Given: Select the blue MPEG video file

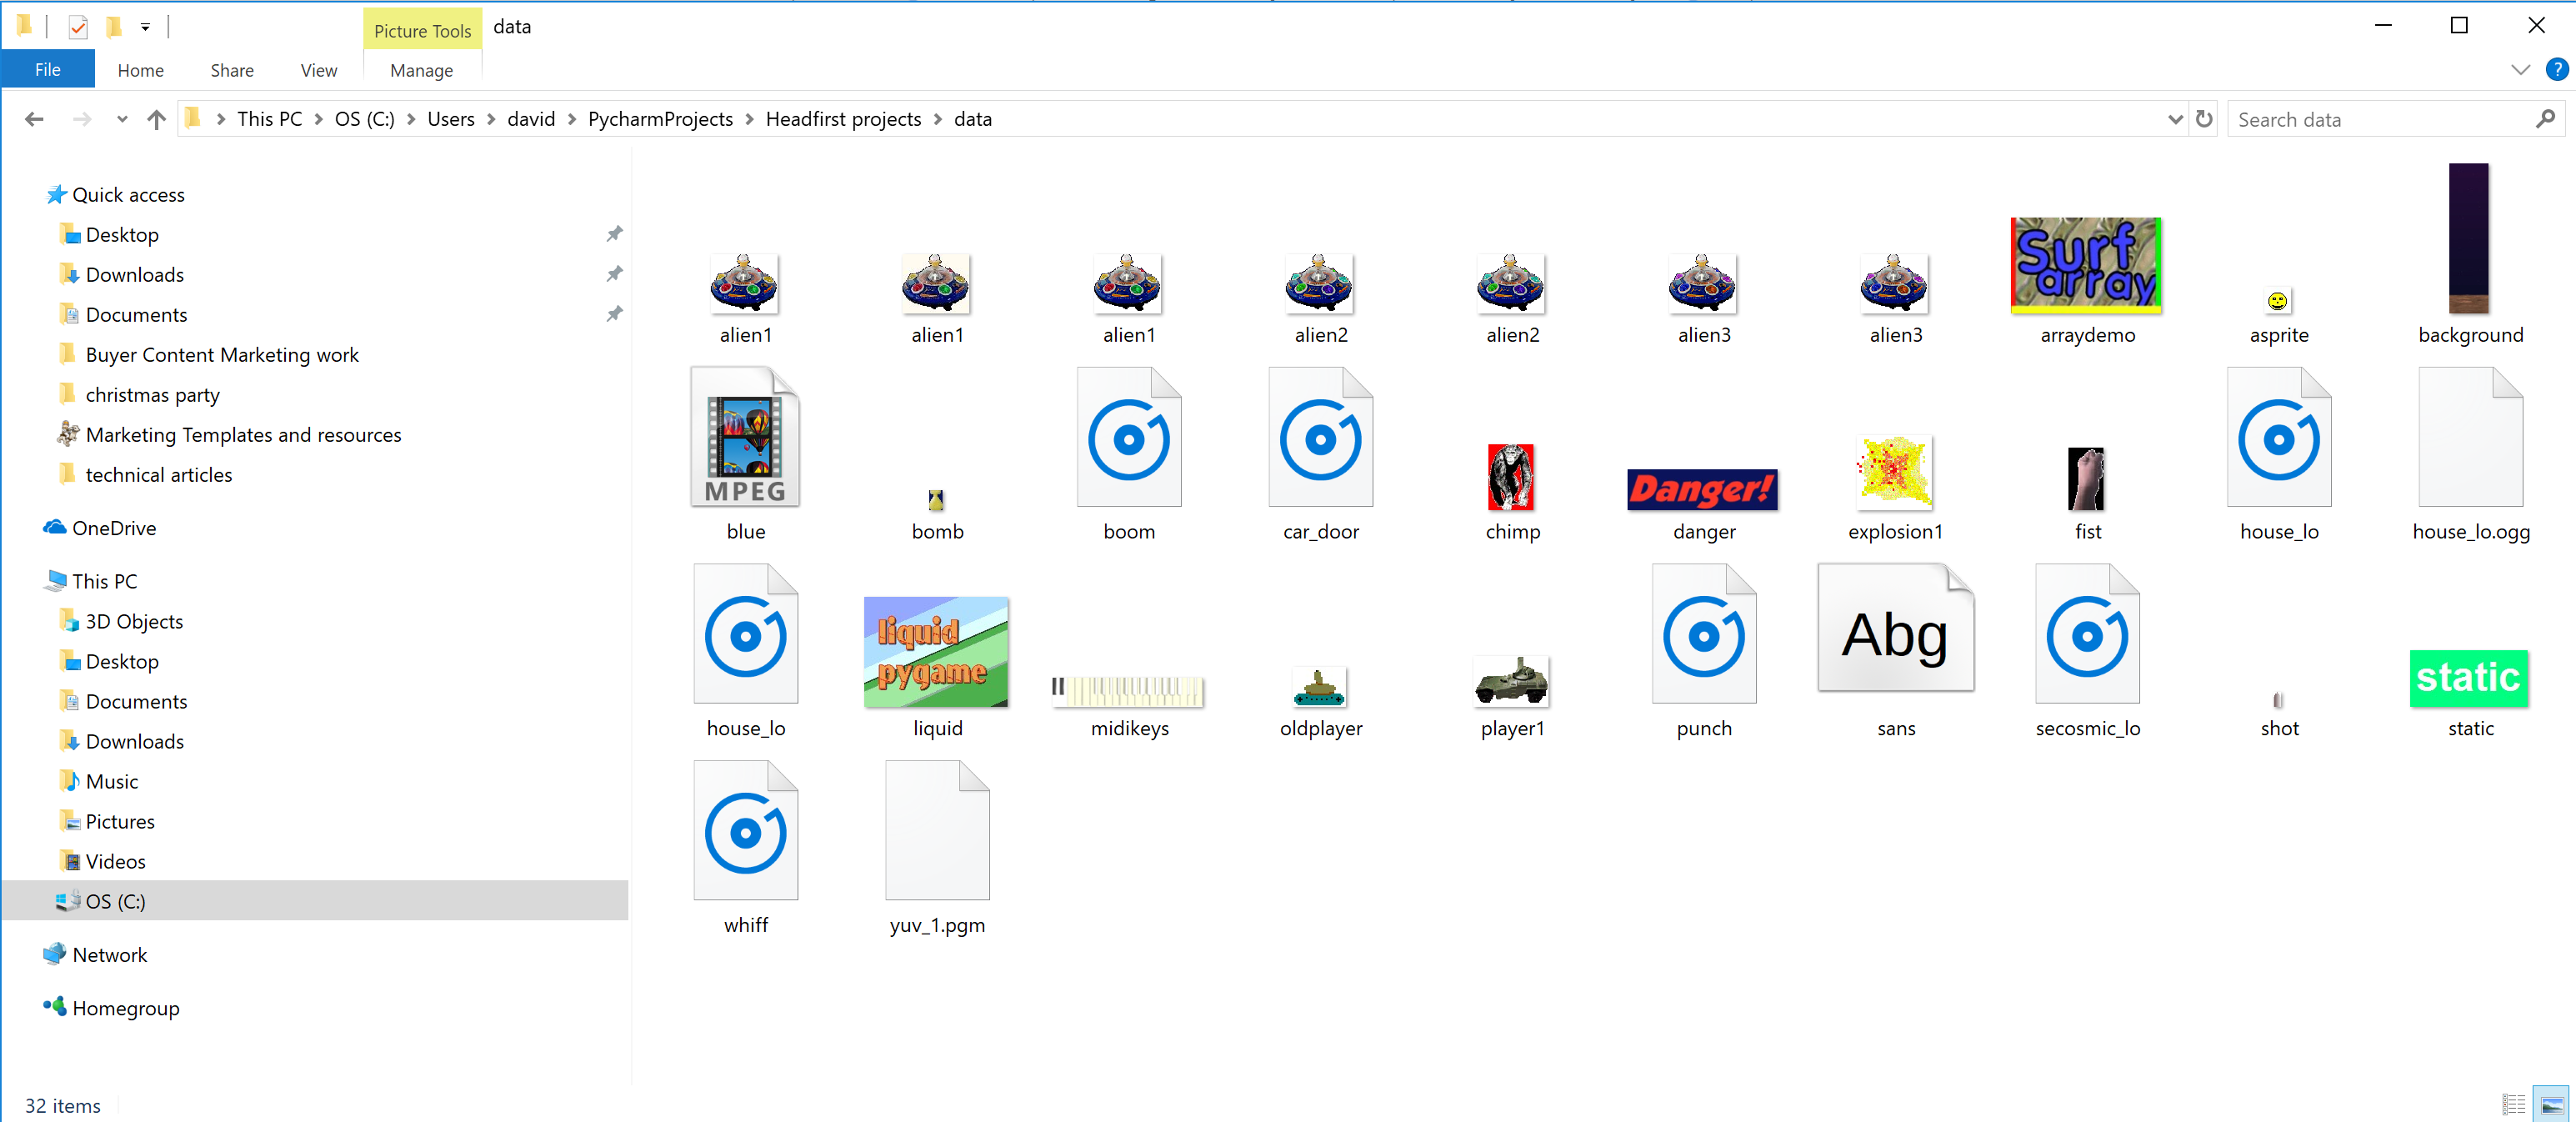Looking at the screenshot, I should pos(745,440).
